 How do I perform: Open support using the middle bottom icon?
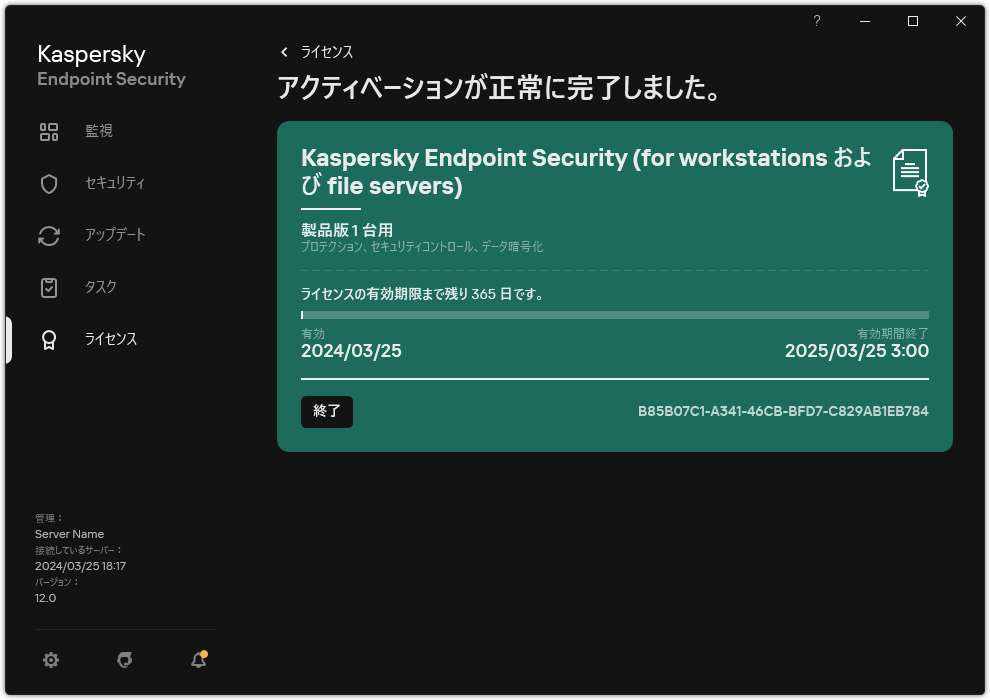pyautogui.click(x=124, y=660)
